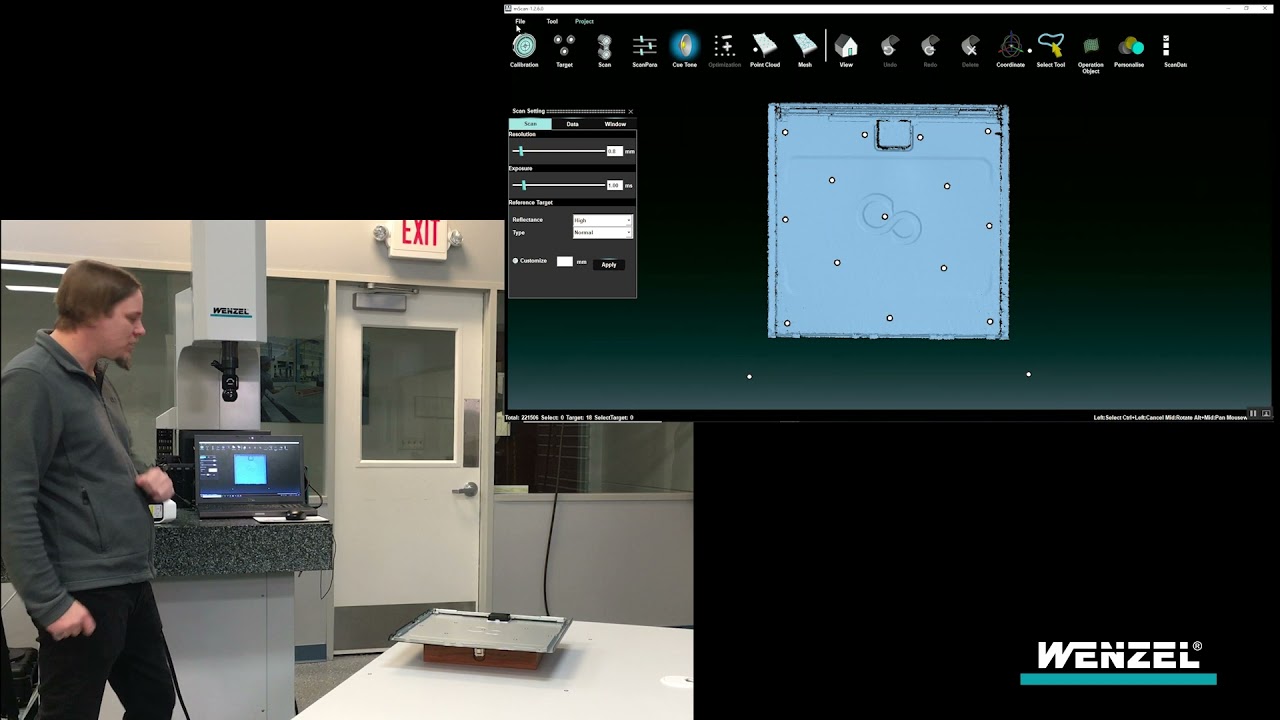Click the Exposure slider handle
The width and height of the screenshot is (1280, 720).
[x=524, y=185]
